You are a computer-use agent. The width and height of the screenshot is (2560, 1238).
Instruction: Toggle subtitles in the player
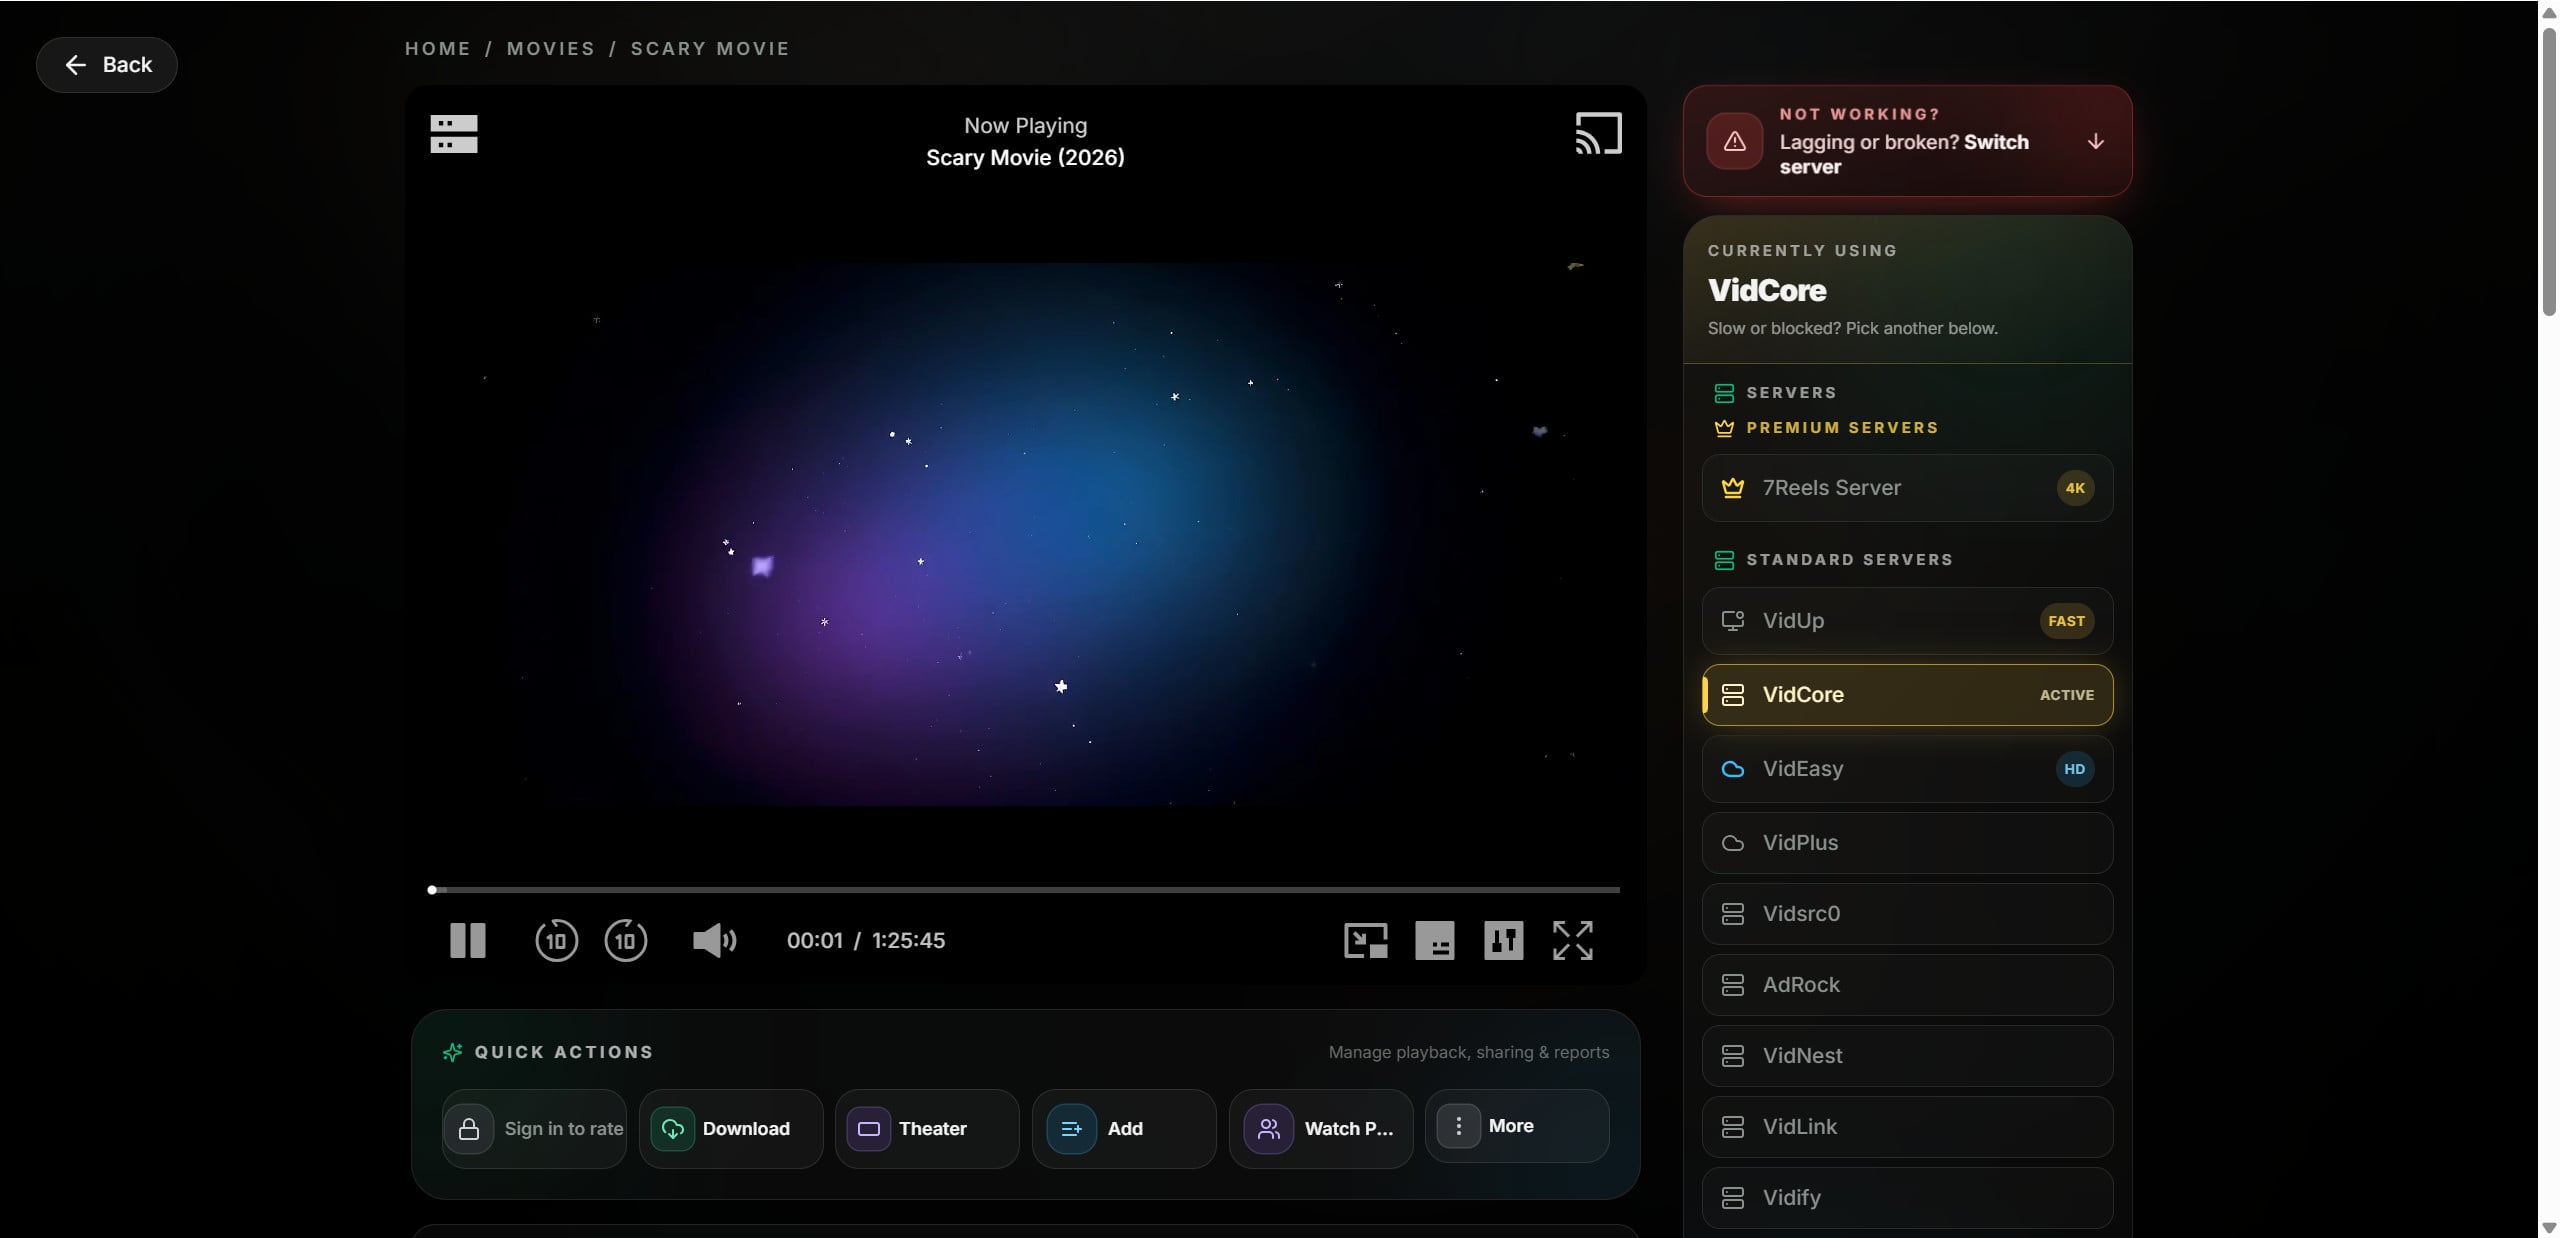[x=1434, y=940]
